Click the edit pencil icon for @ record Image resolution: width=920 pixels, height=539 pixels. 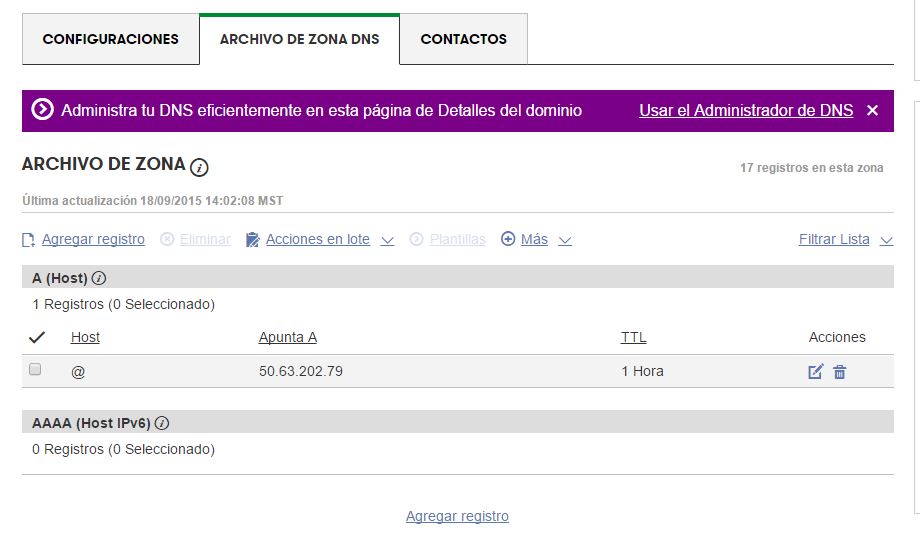815,372
